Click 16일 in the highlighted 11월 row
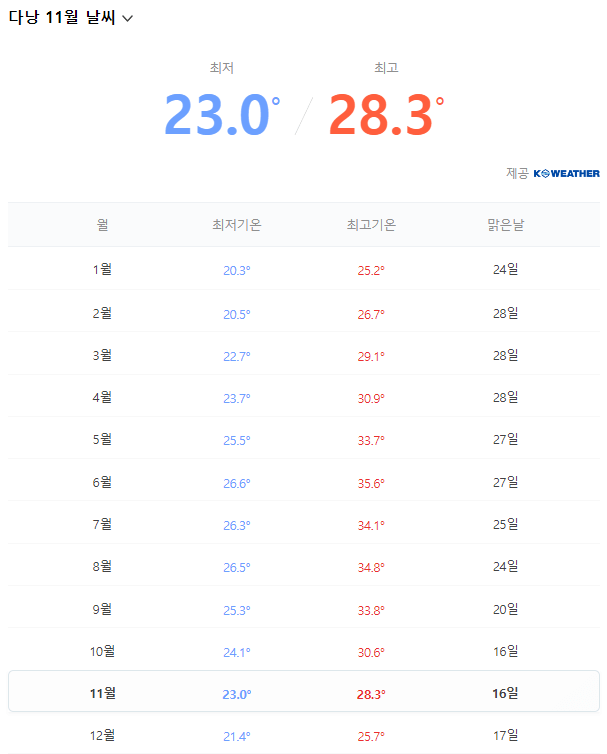The height and width of the screenshot is (754, 607). [506, 693]
